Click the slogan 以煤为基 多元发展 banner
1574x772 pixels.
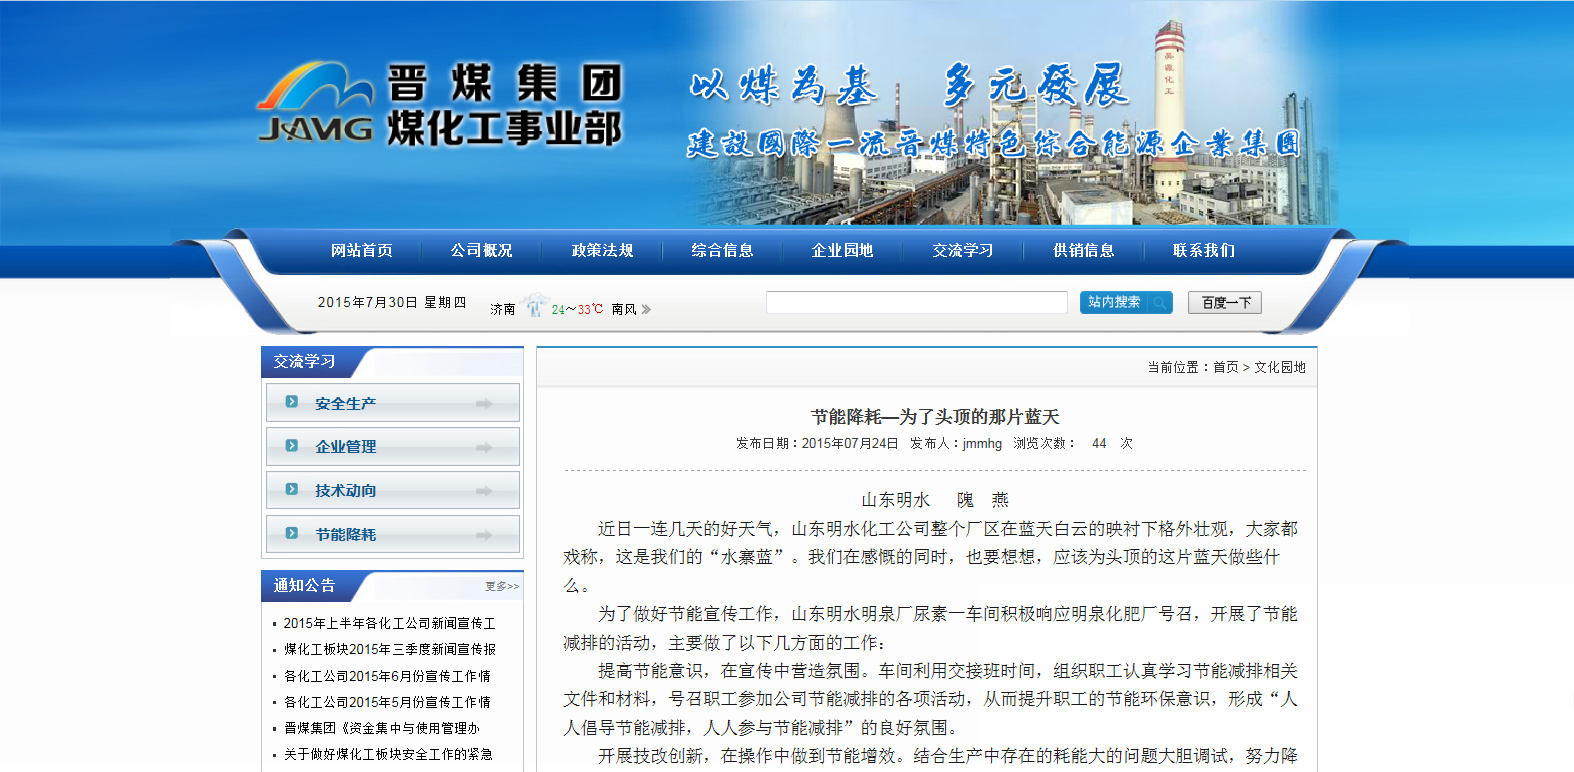[909, 86]
